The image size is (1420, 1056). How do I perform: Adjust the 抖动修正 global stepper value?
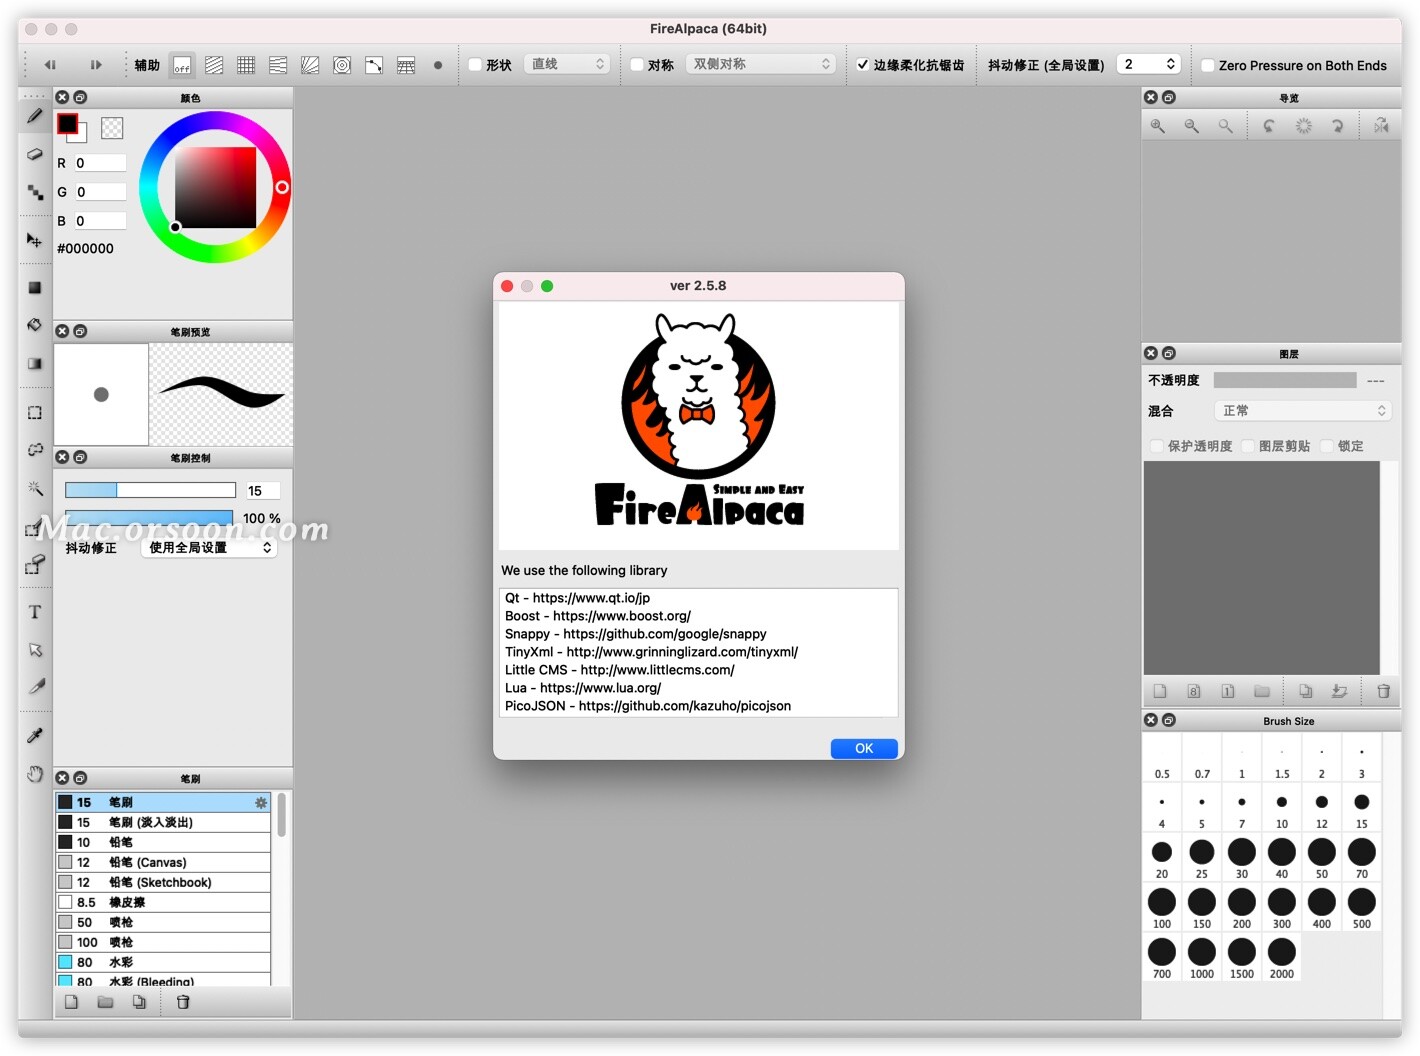pyautogui.click(x=1171, y=64)
